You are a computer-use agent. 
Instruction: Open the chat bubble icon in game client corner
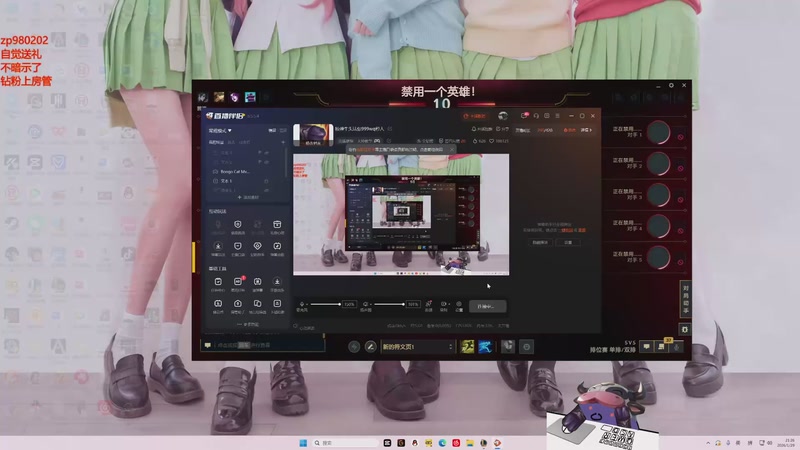pyautogui.click(x=646, y=347)
